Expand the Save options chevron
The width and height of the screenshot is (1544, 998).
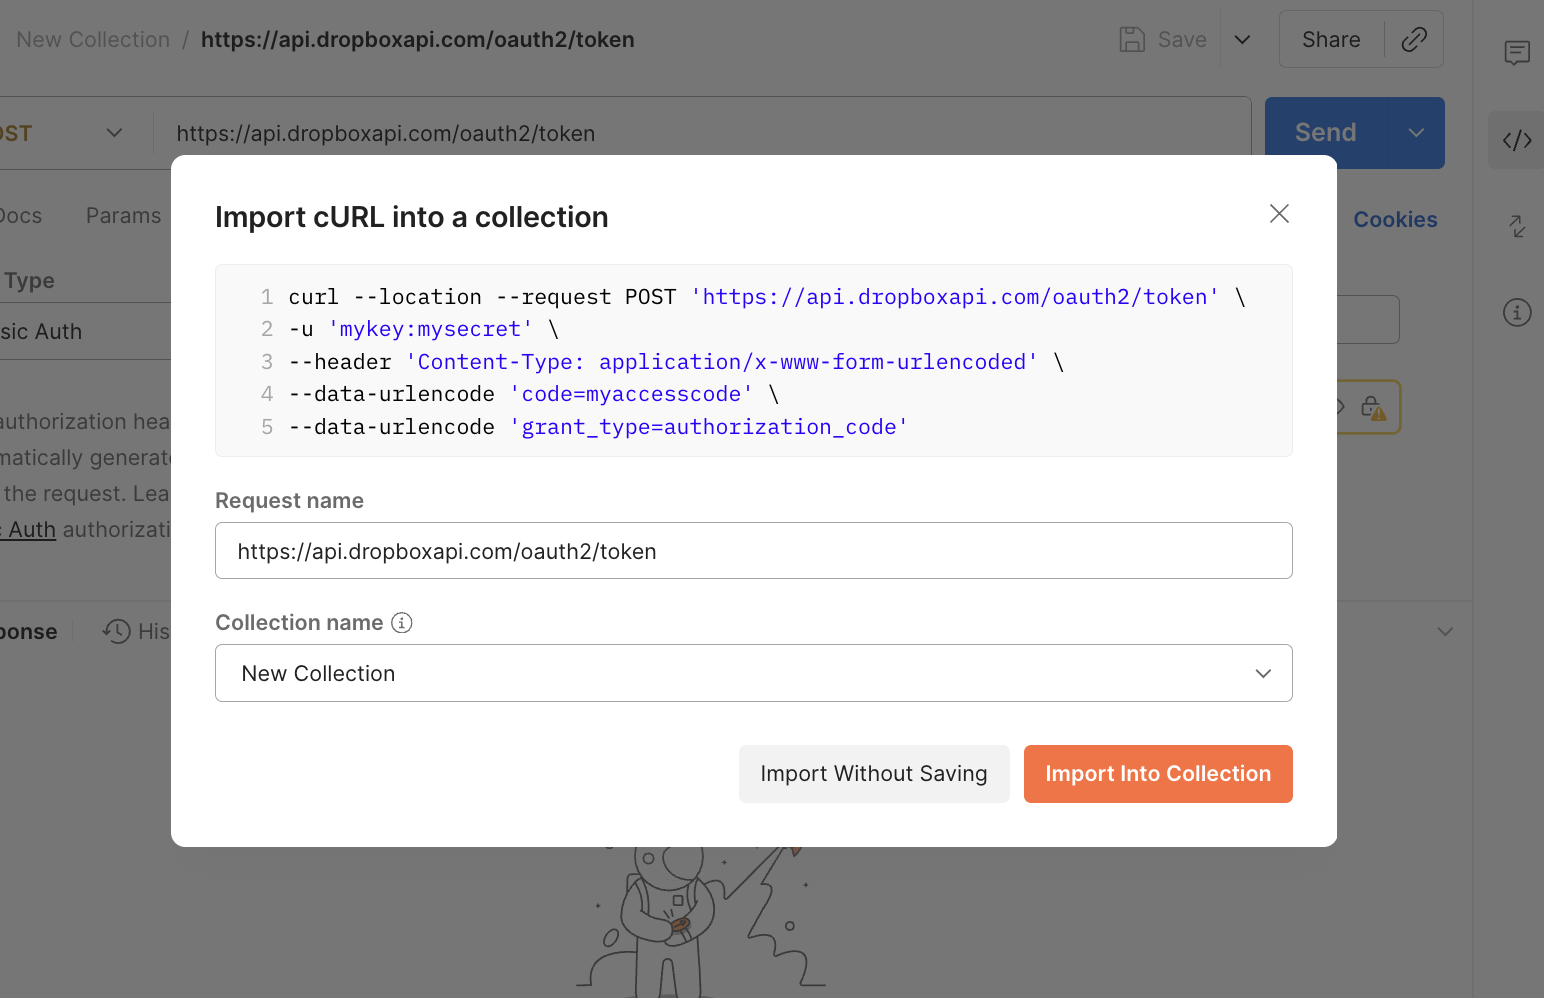1242,40
